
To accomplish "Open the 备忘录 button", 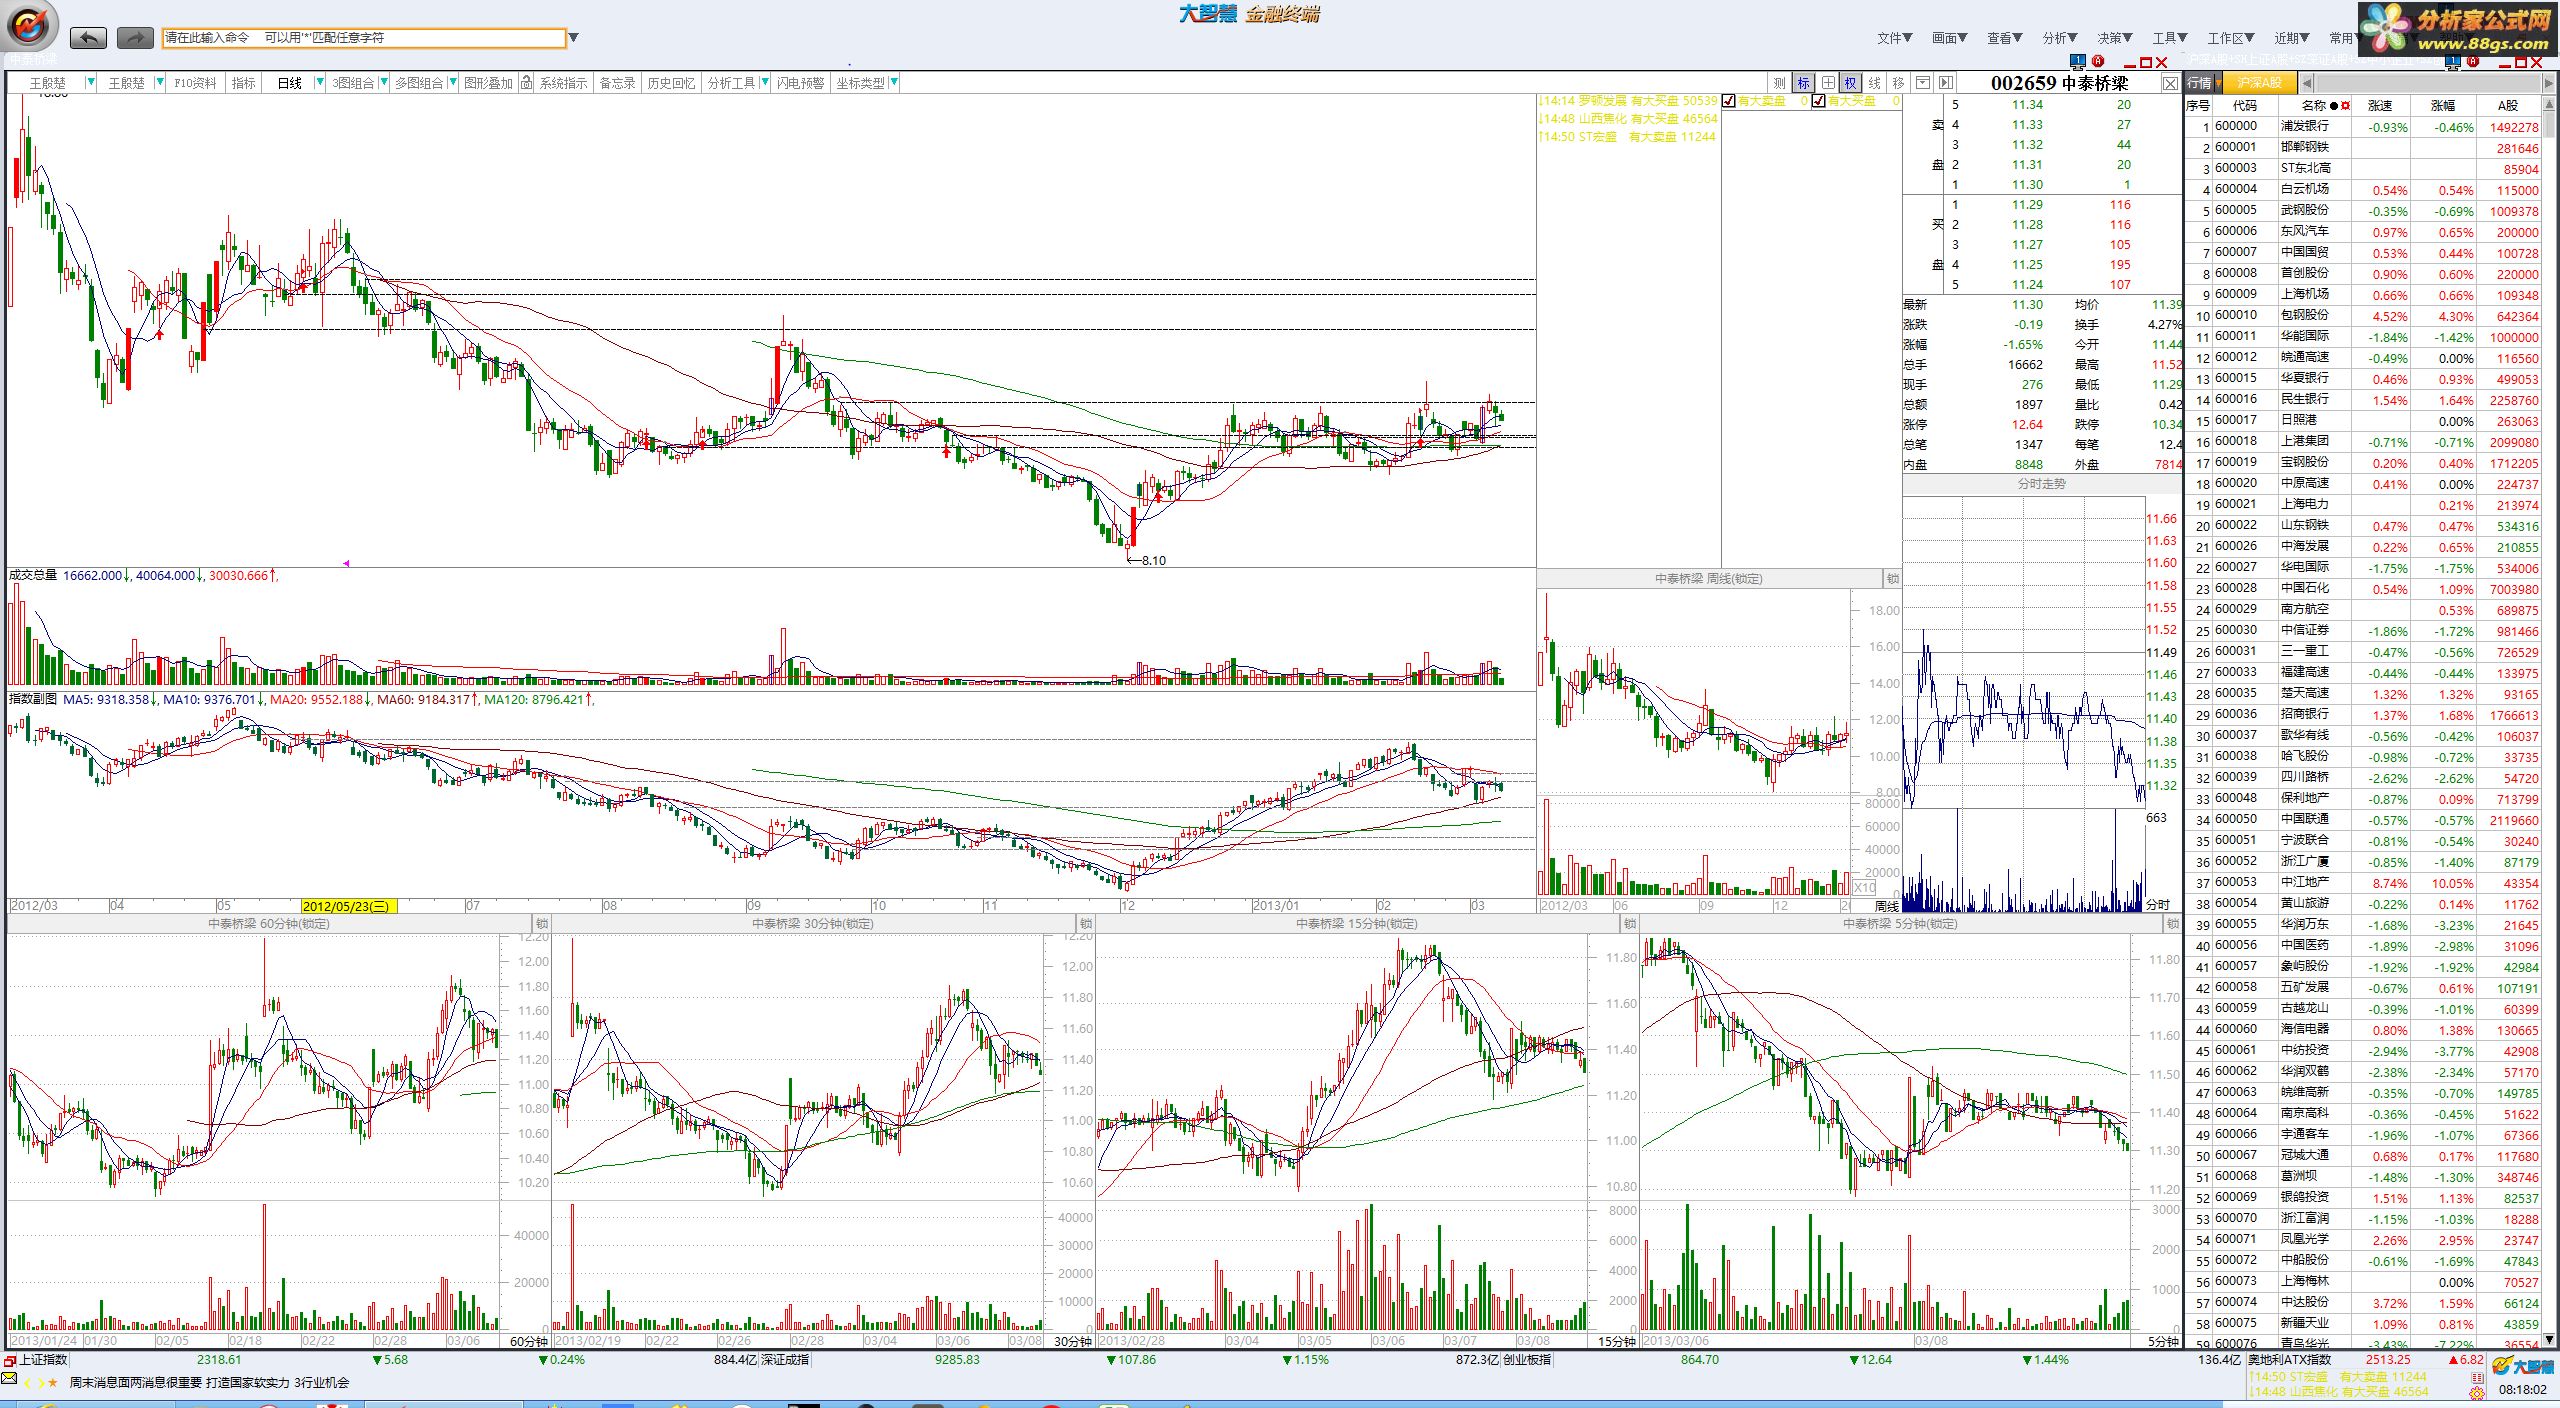I will click(x=617, y=83).
